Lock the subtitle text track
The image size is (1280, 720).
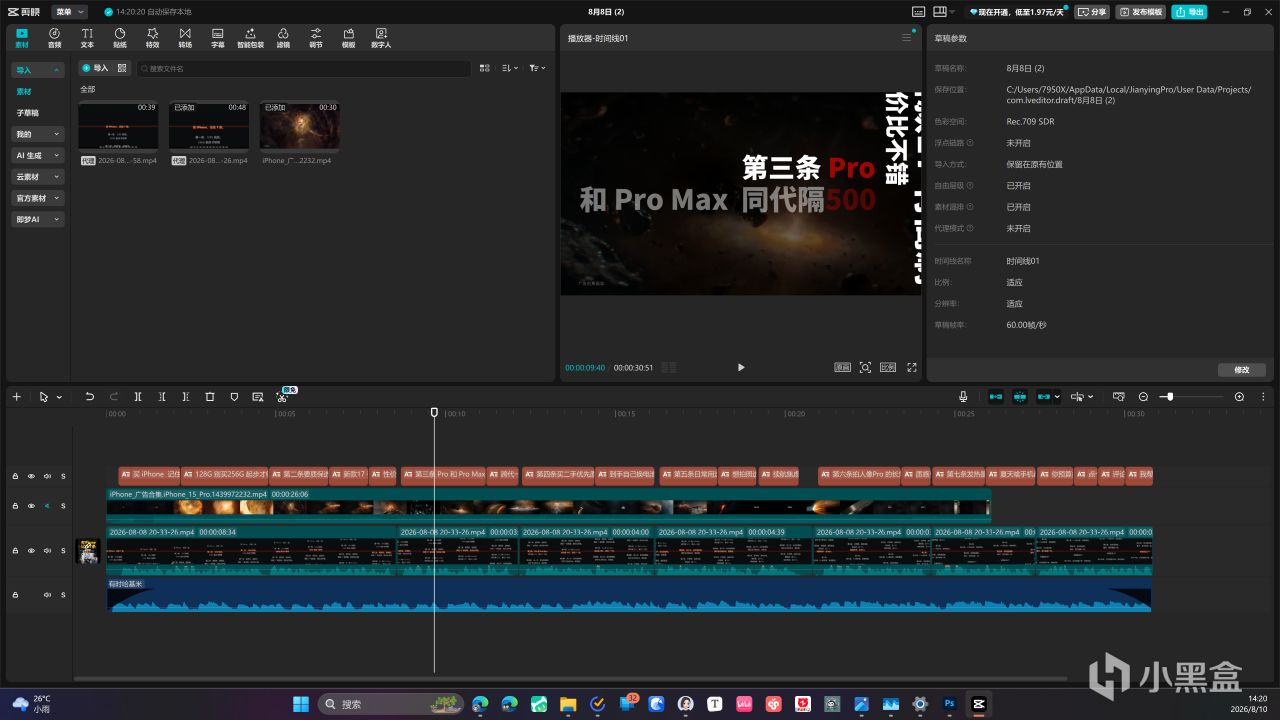coord(15,476)
